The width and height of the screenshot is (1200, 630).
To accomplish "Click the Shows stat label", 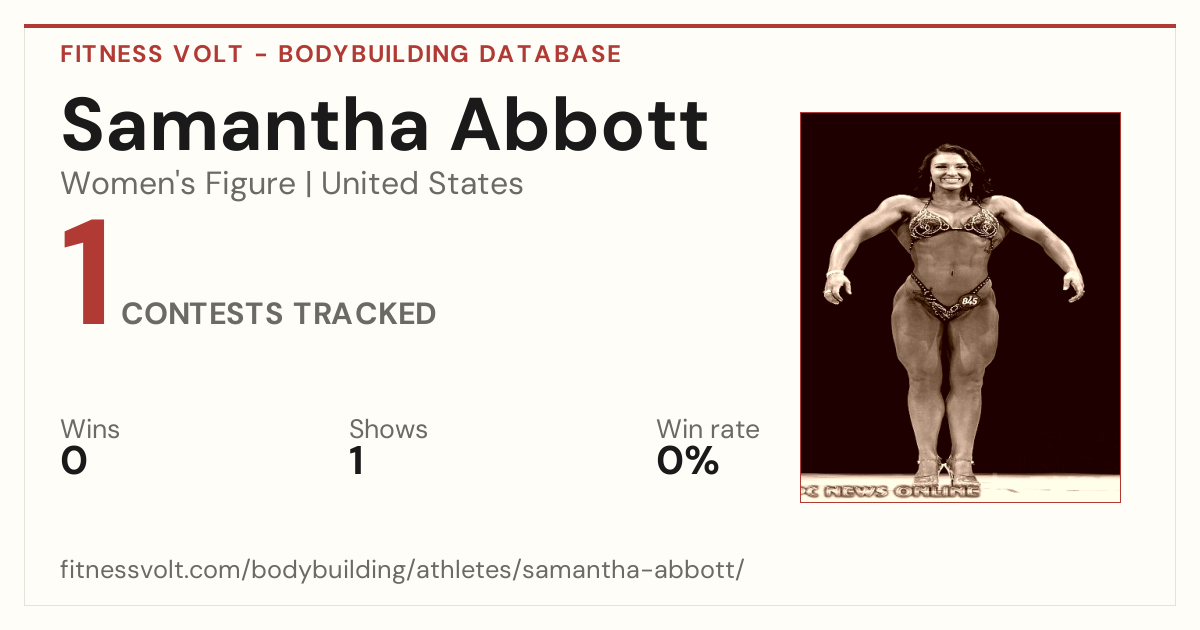I will pyautogui.click(x=388, y=429).
